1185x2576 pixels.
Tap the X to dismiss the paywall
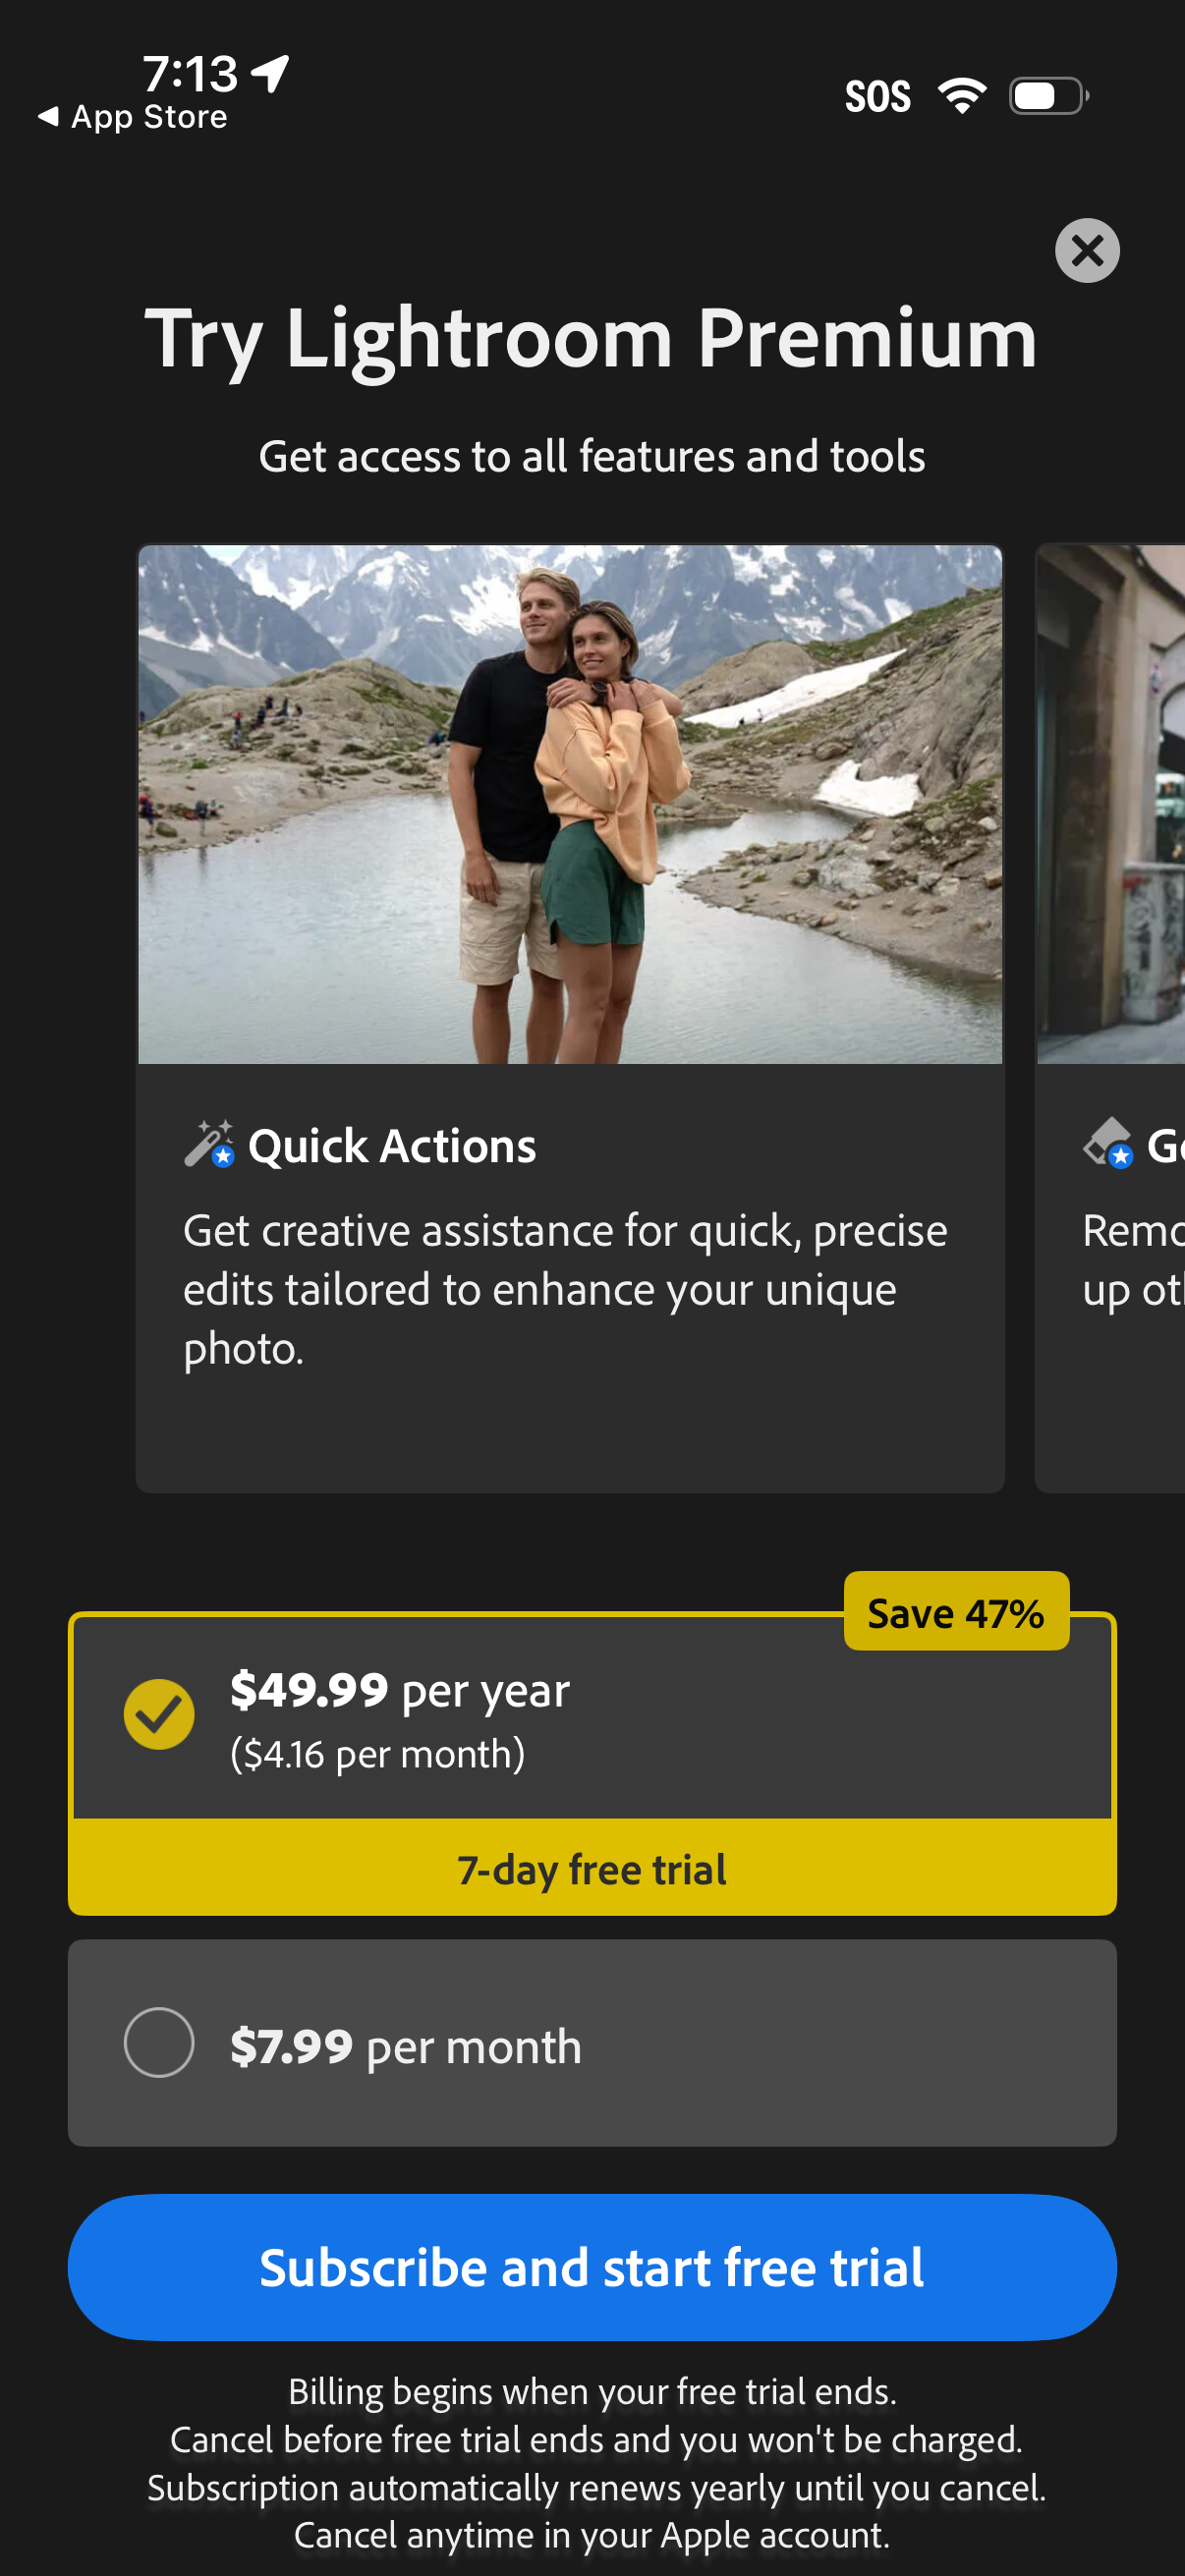click(1086, 251)
